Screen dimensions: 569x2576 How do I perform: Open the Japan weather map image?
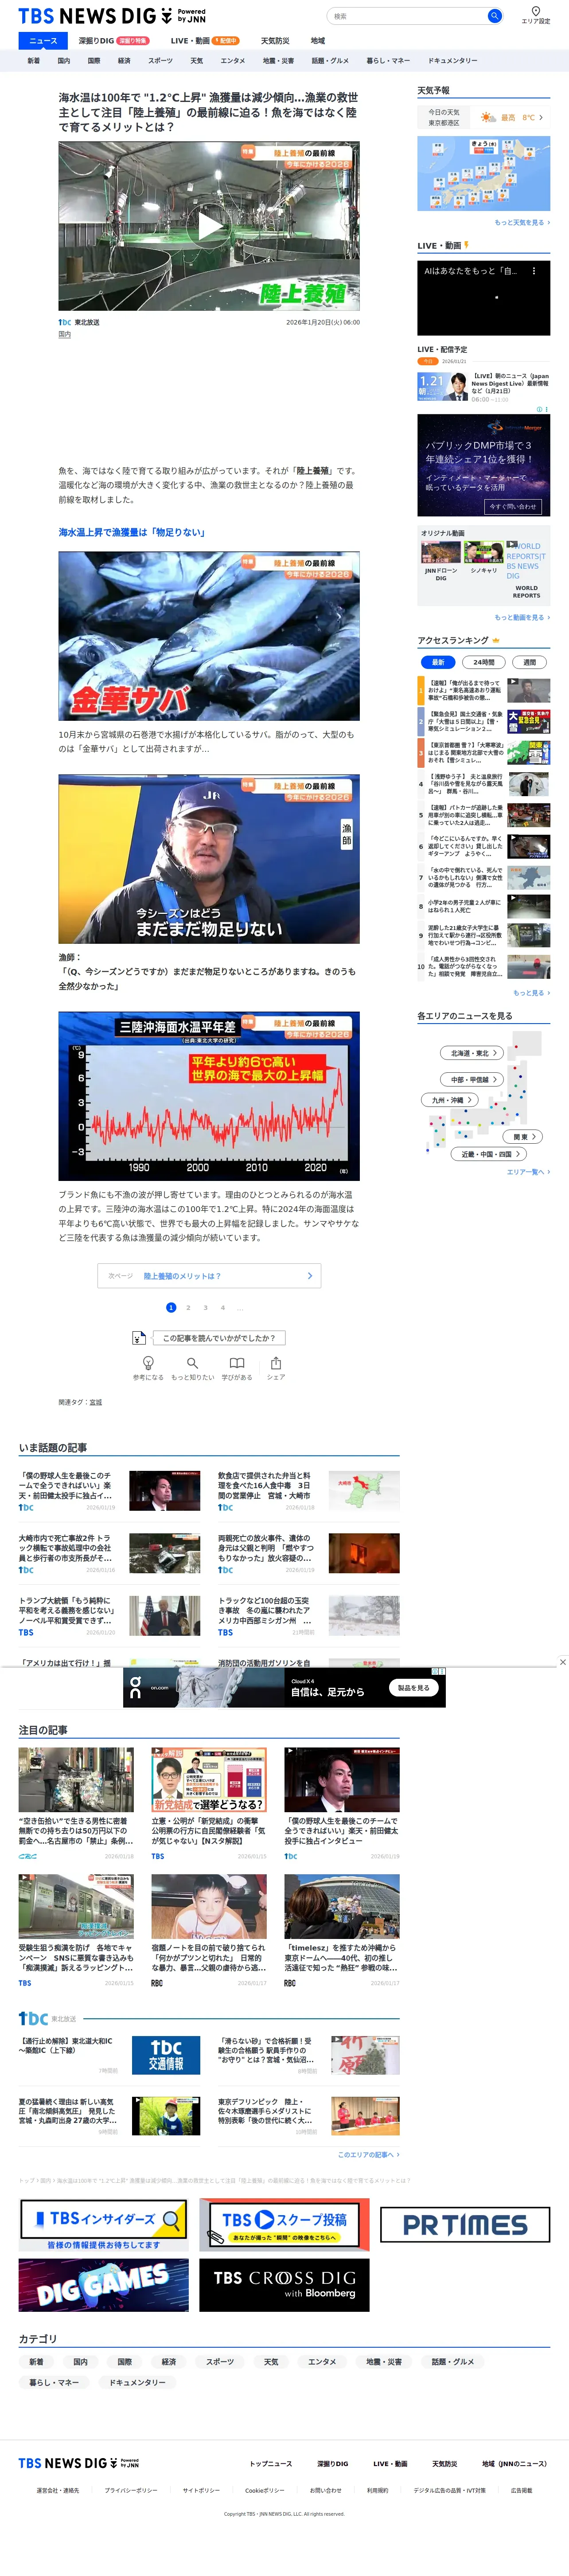483,174
